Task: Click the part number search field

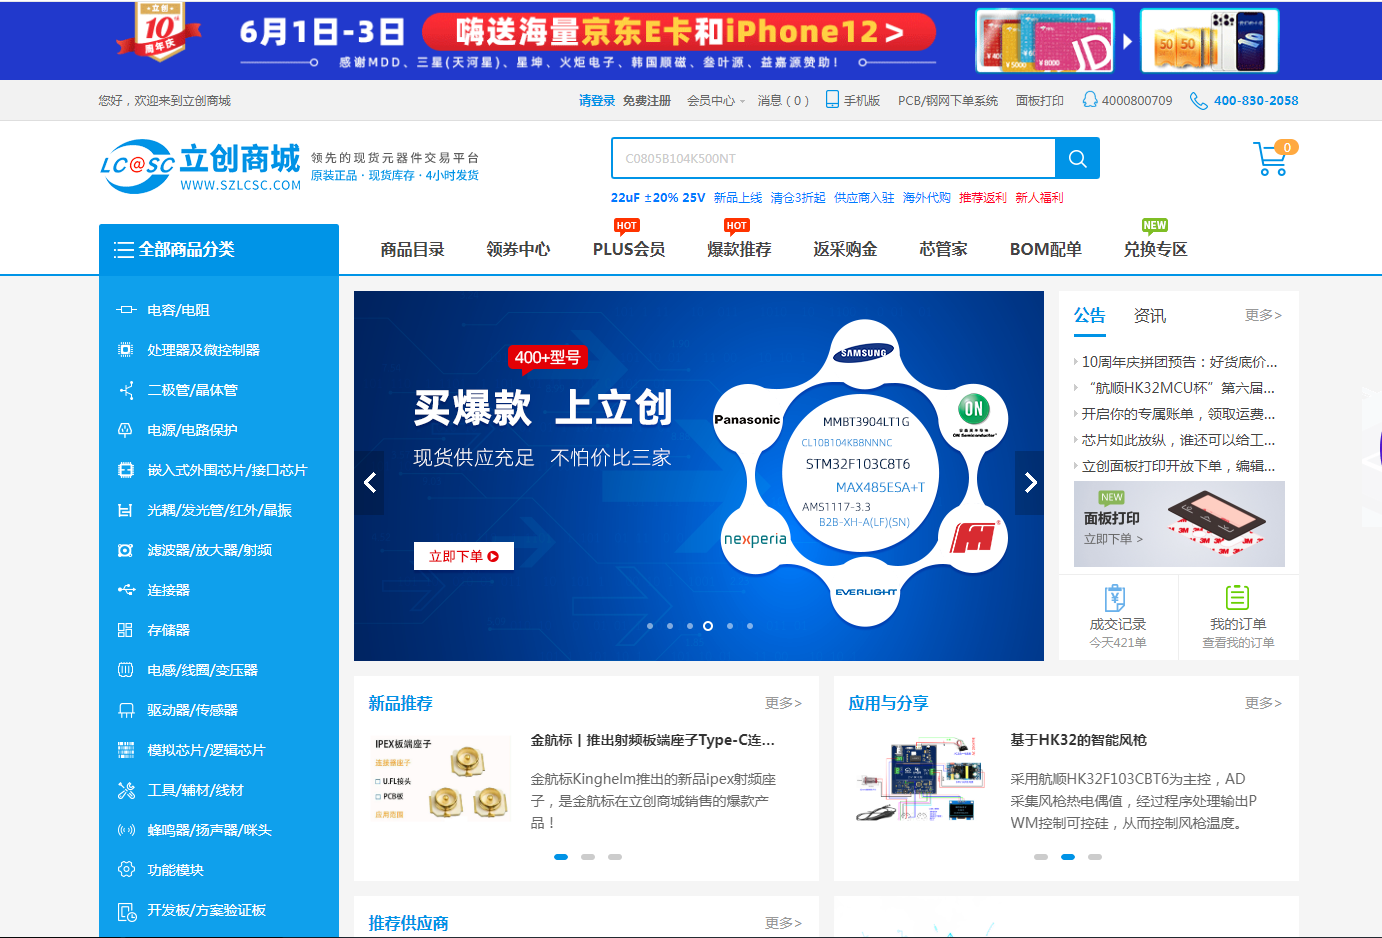Action: point(833,159)
